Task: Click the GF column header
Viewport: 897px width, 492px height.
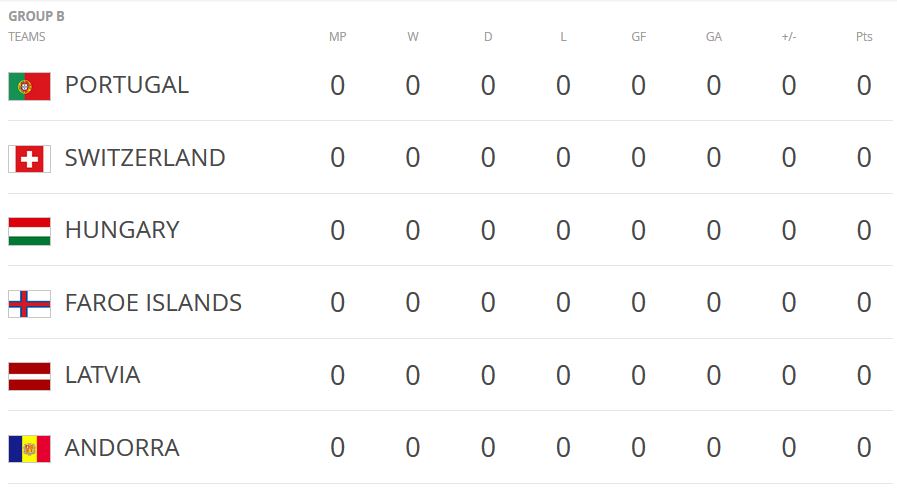Action: click(x=638, y=37)
